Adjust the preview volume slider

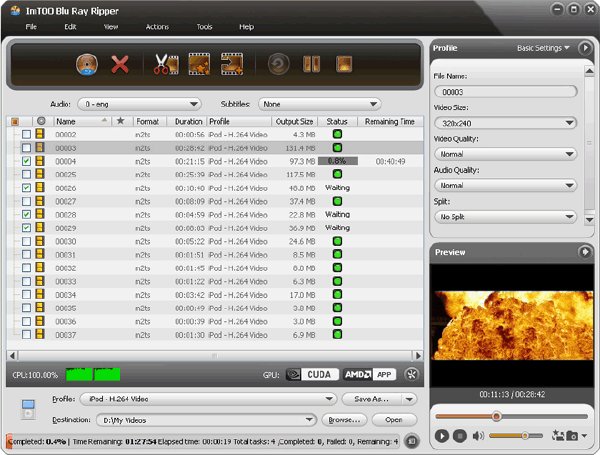tap(515, 435)
